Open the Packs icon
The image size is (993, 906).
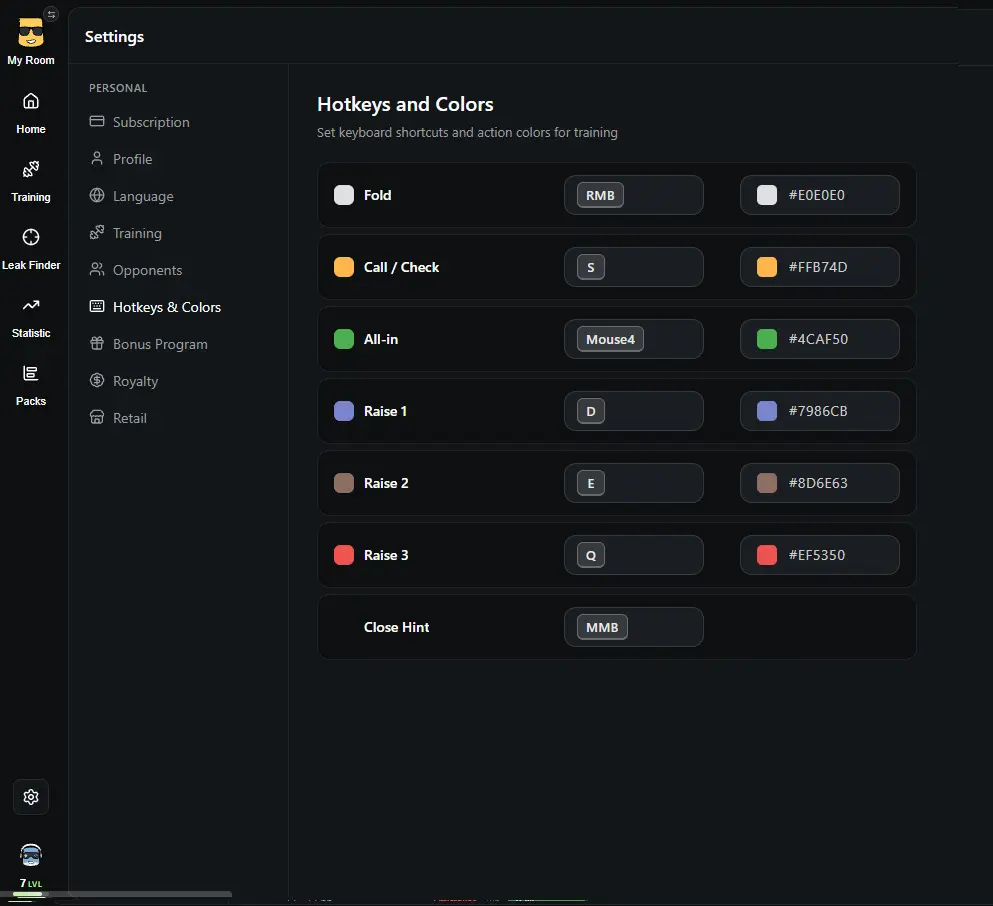click(30, 374)
